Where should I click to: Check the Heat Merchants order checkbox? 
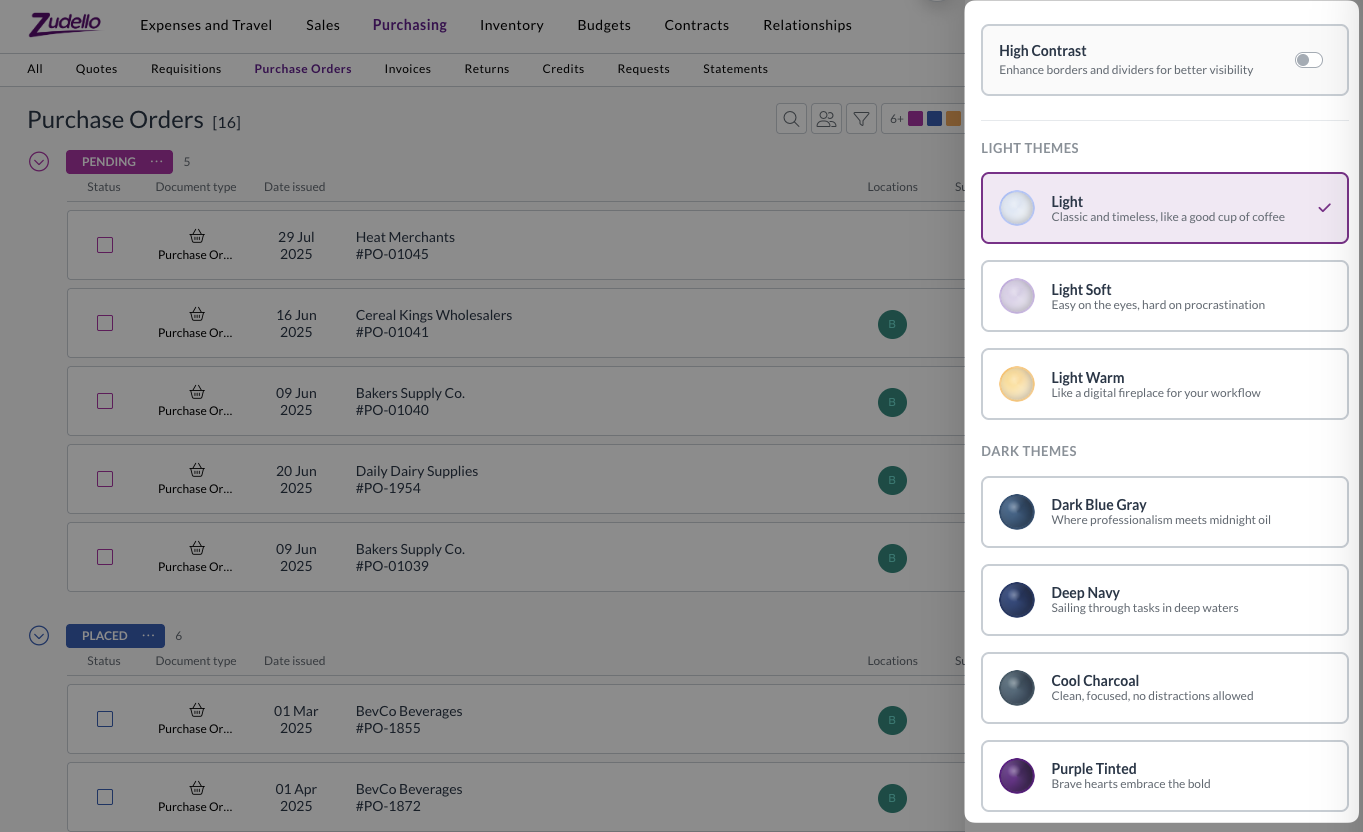(x=105, y=245)
